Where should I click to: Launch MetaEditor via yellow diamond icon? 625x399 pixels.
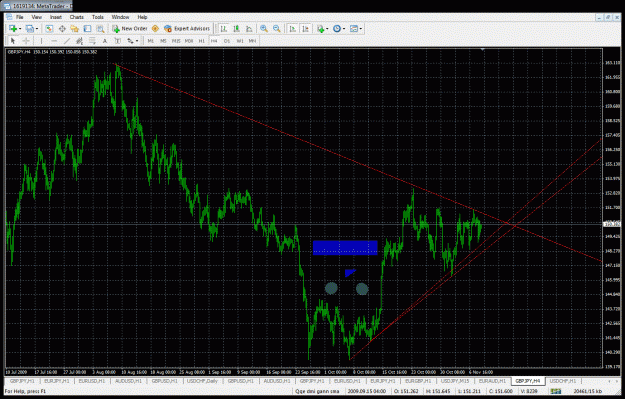(155, 29)
